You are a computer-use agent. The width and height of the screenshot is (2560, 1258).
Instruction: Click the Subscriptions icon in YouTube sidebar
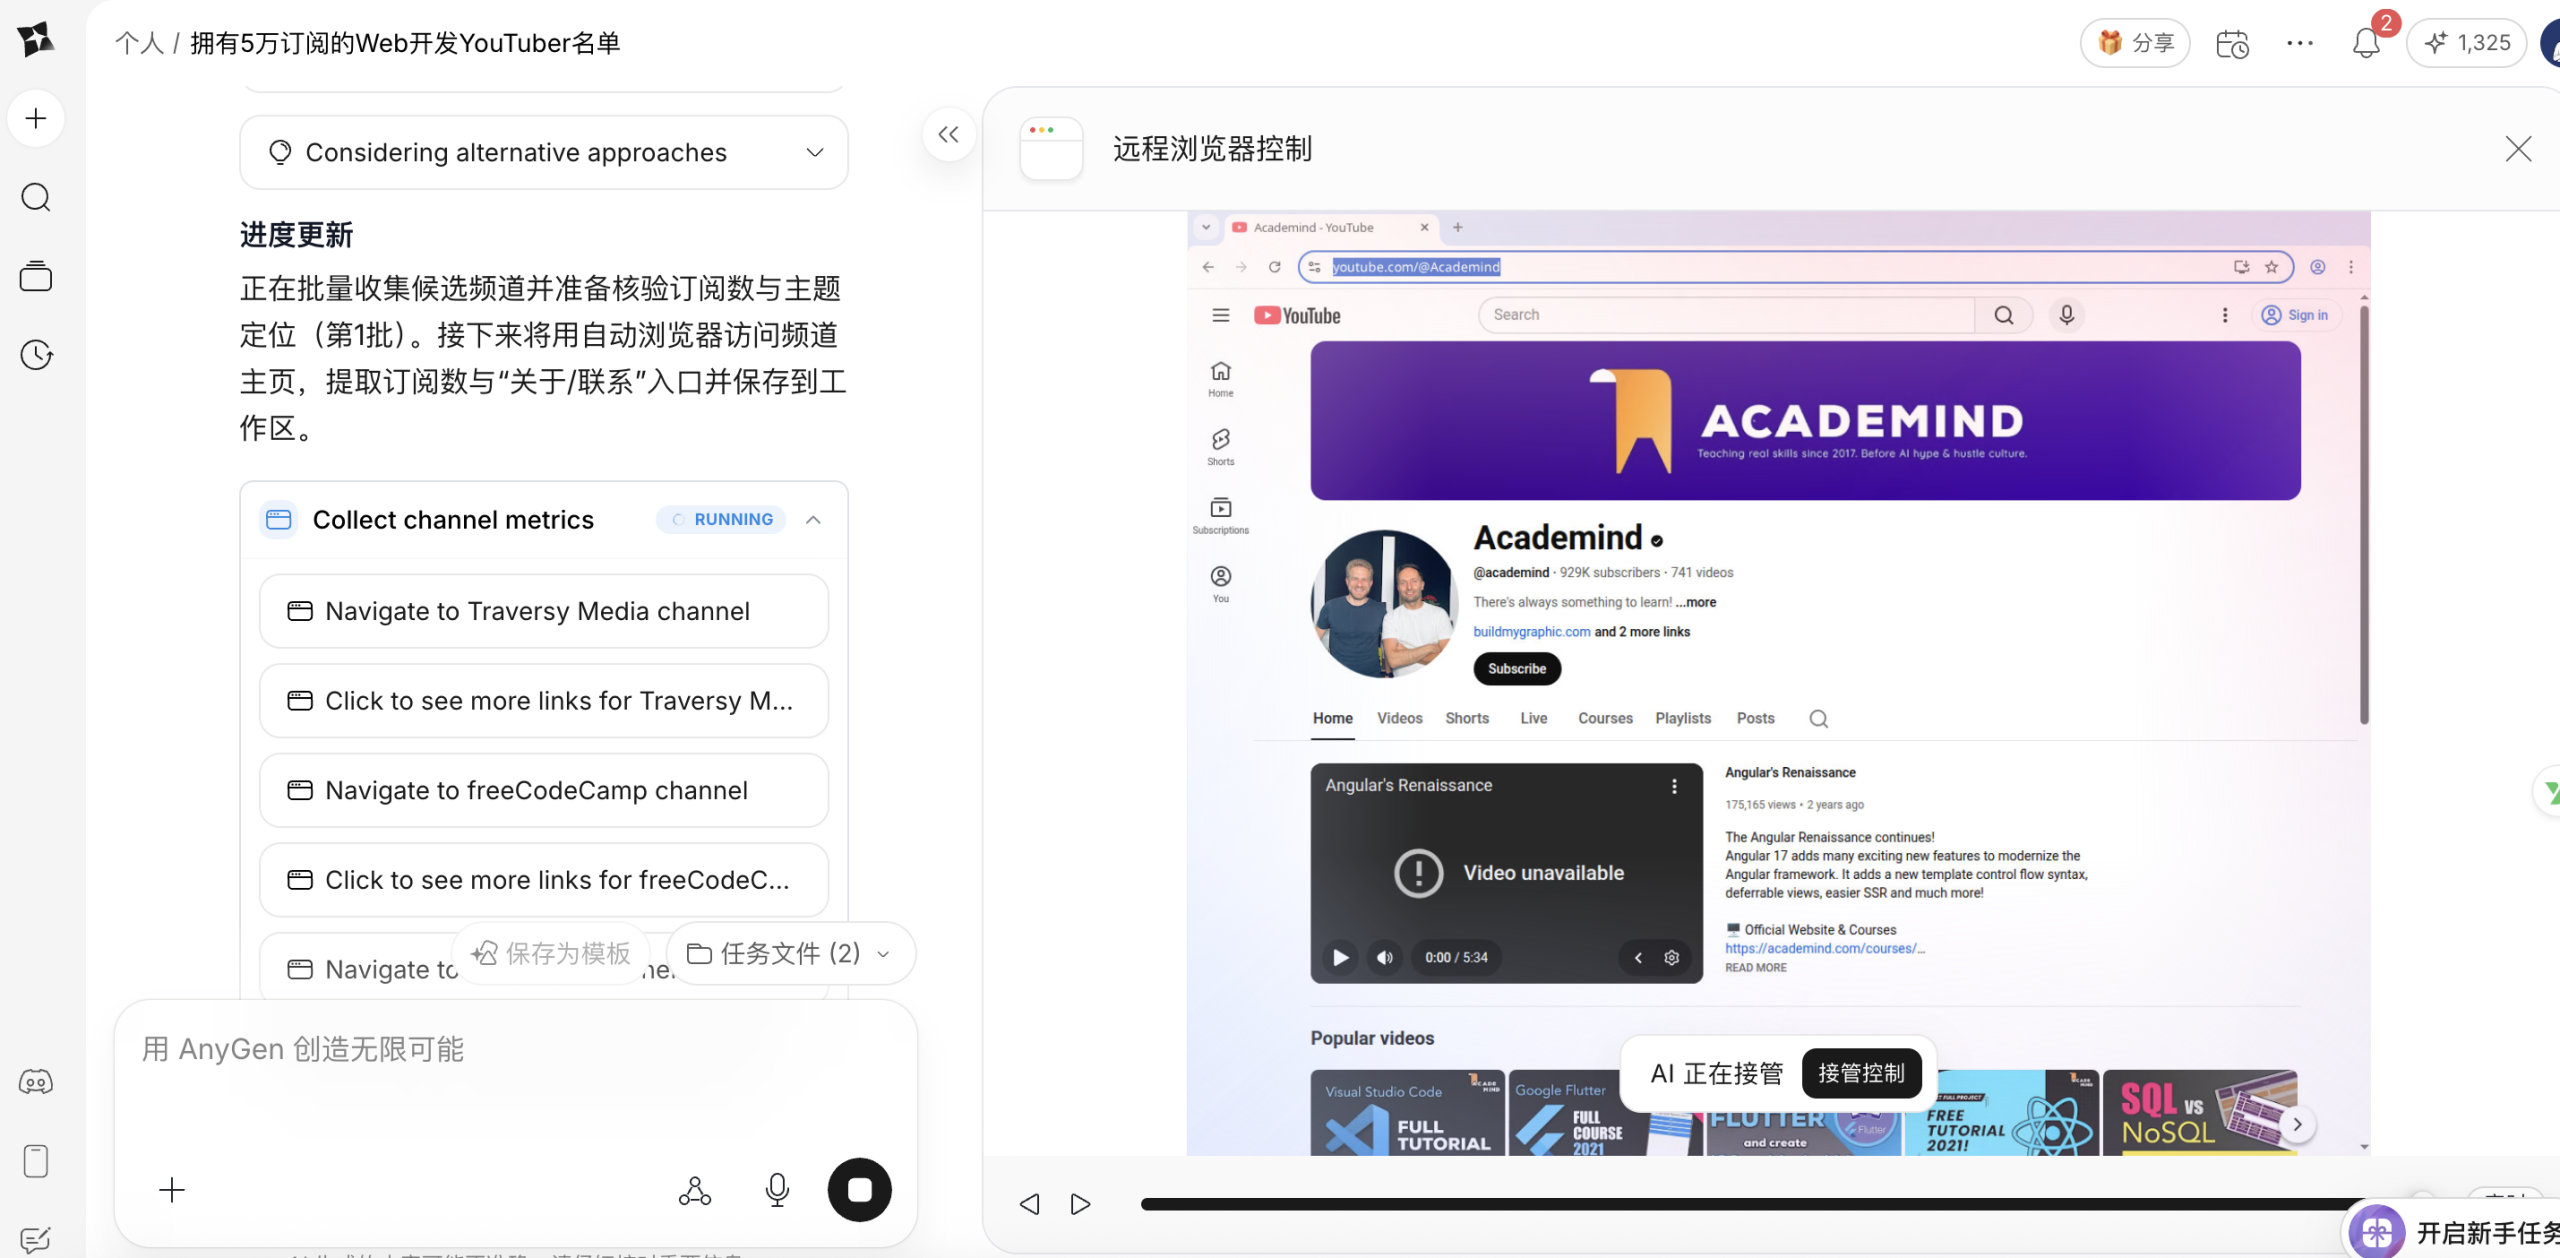point(1220,515)
